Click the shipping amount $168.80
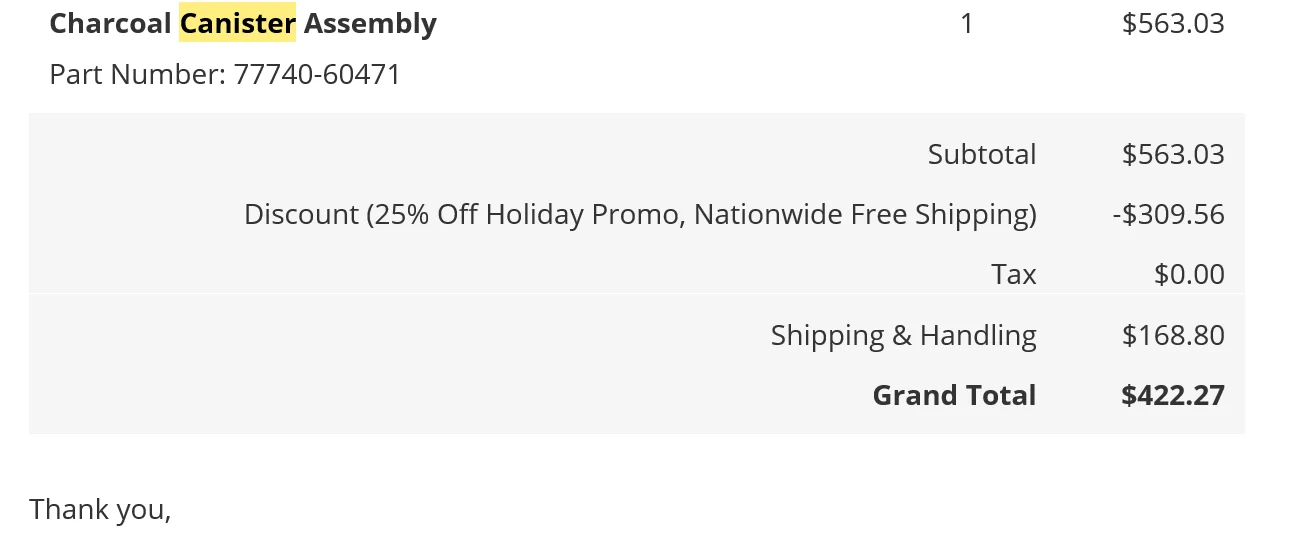The height and width of the screenshot is (538, 1300). pyautogui.click(x=1173, y=335)
